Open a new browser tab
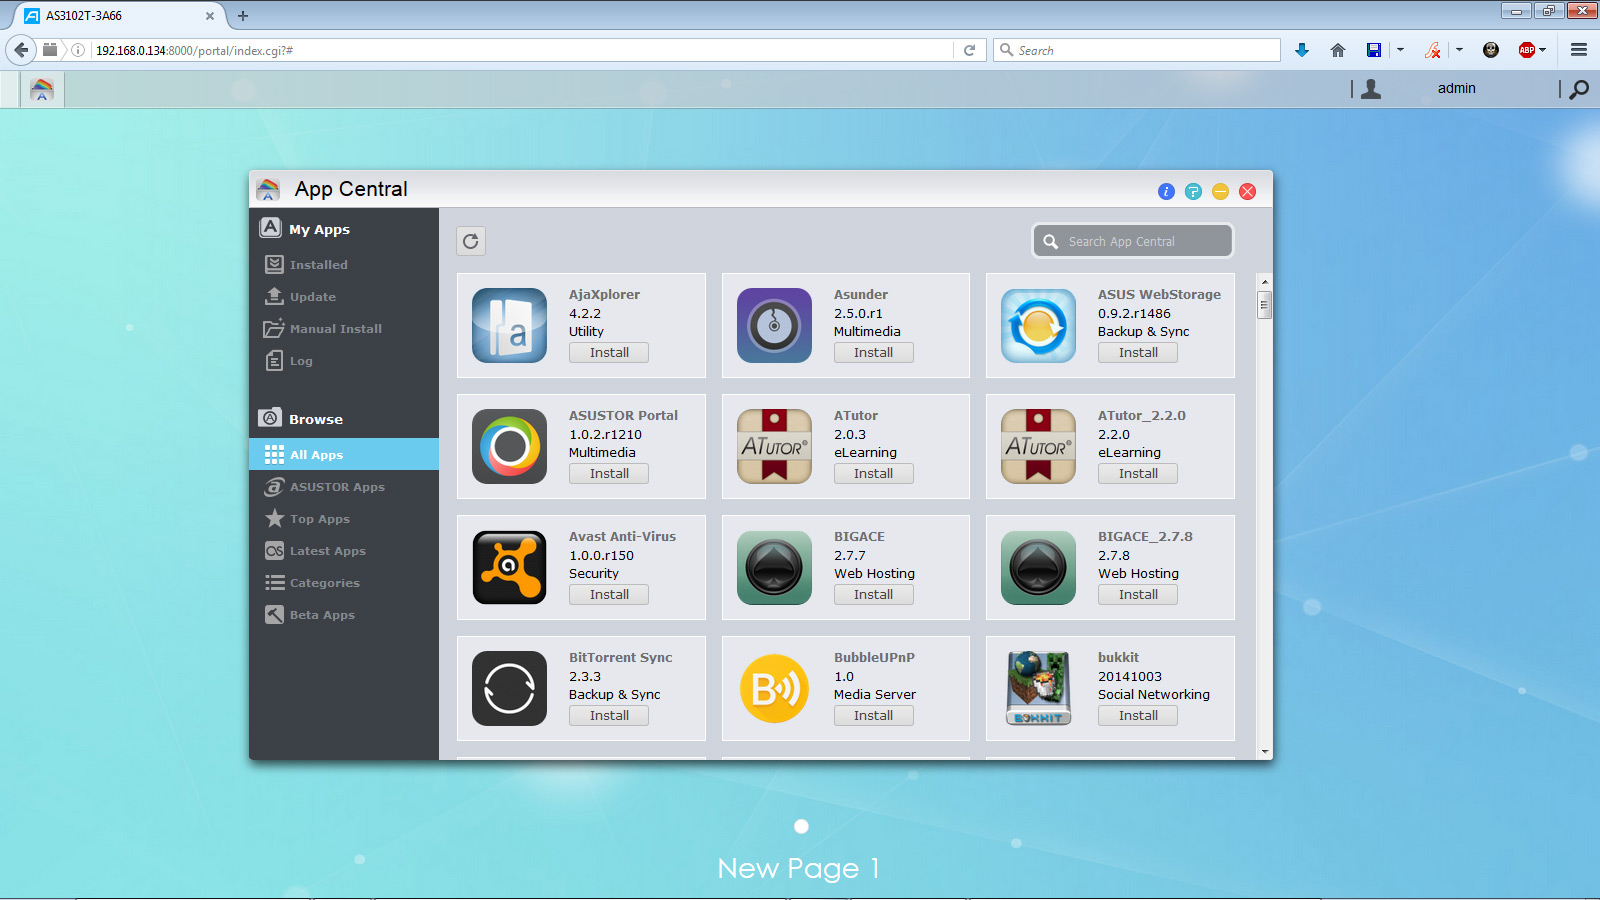Image resolution: width=1600 pixels, height=900 pixels. (242, 16)
